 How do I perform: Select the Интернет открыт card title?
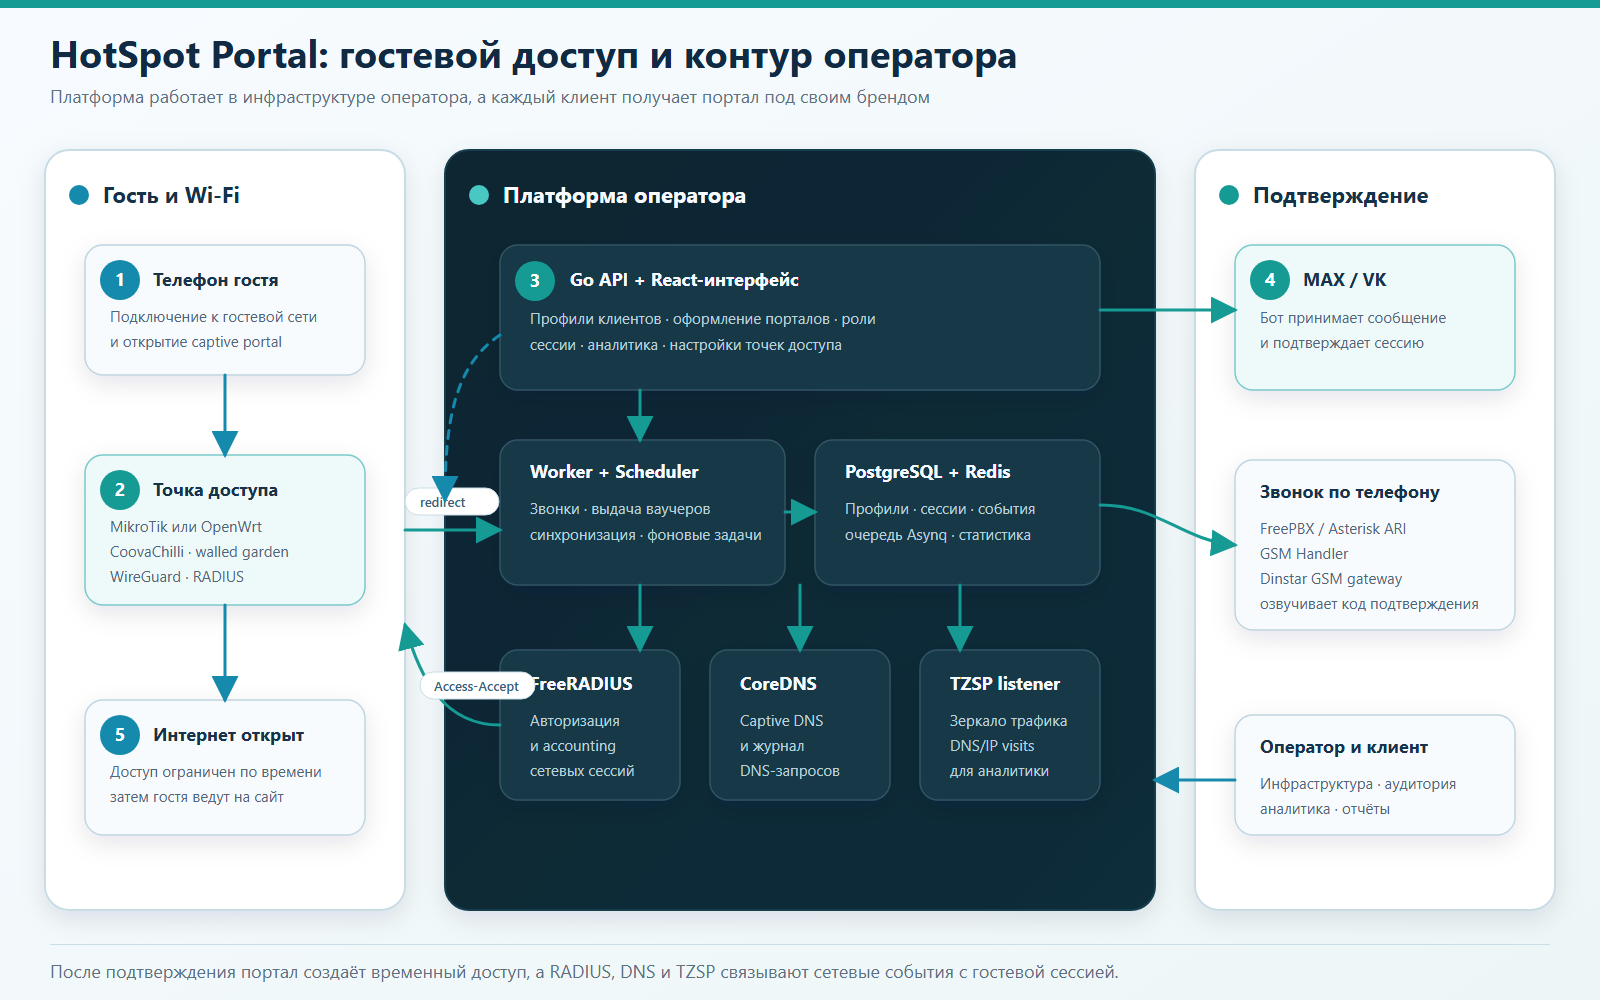pos(228,735)
